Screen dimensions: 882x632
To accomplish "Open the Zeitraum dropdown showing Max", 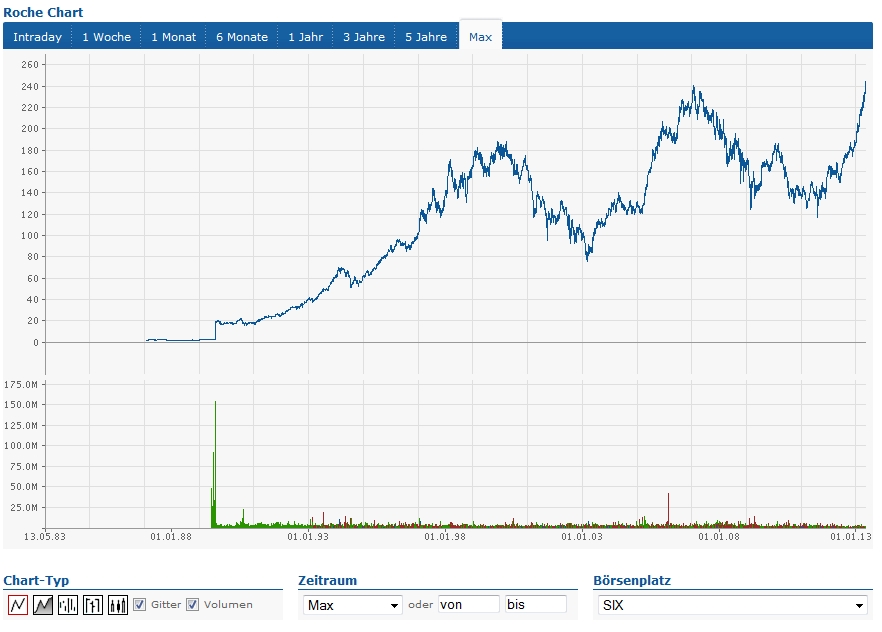I will click(x=353, y=605).
